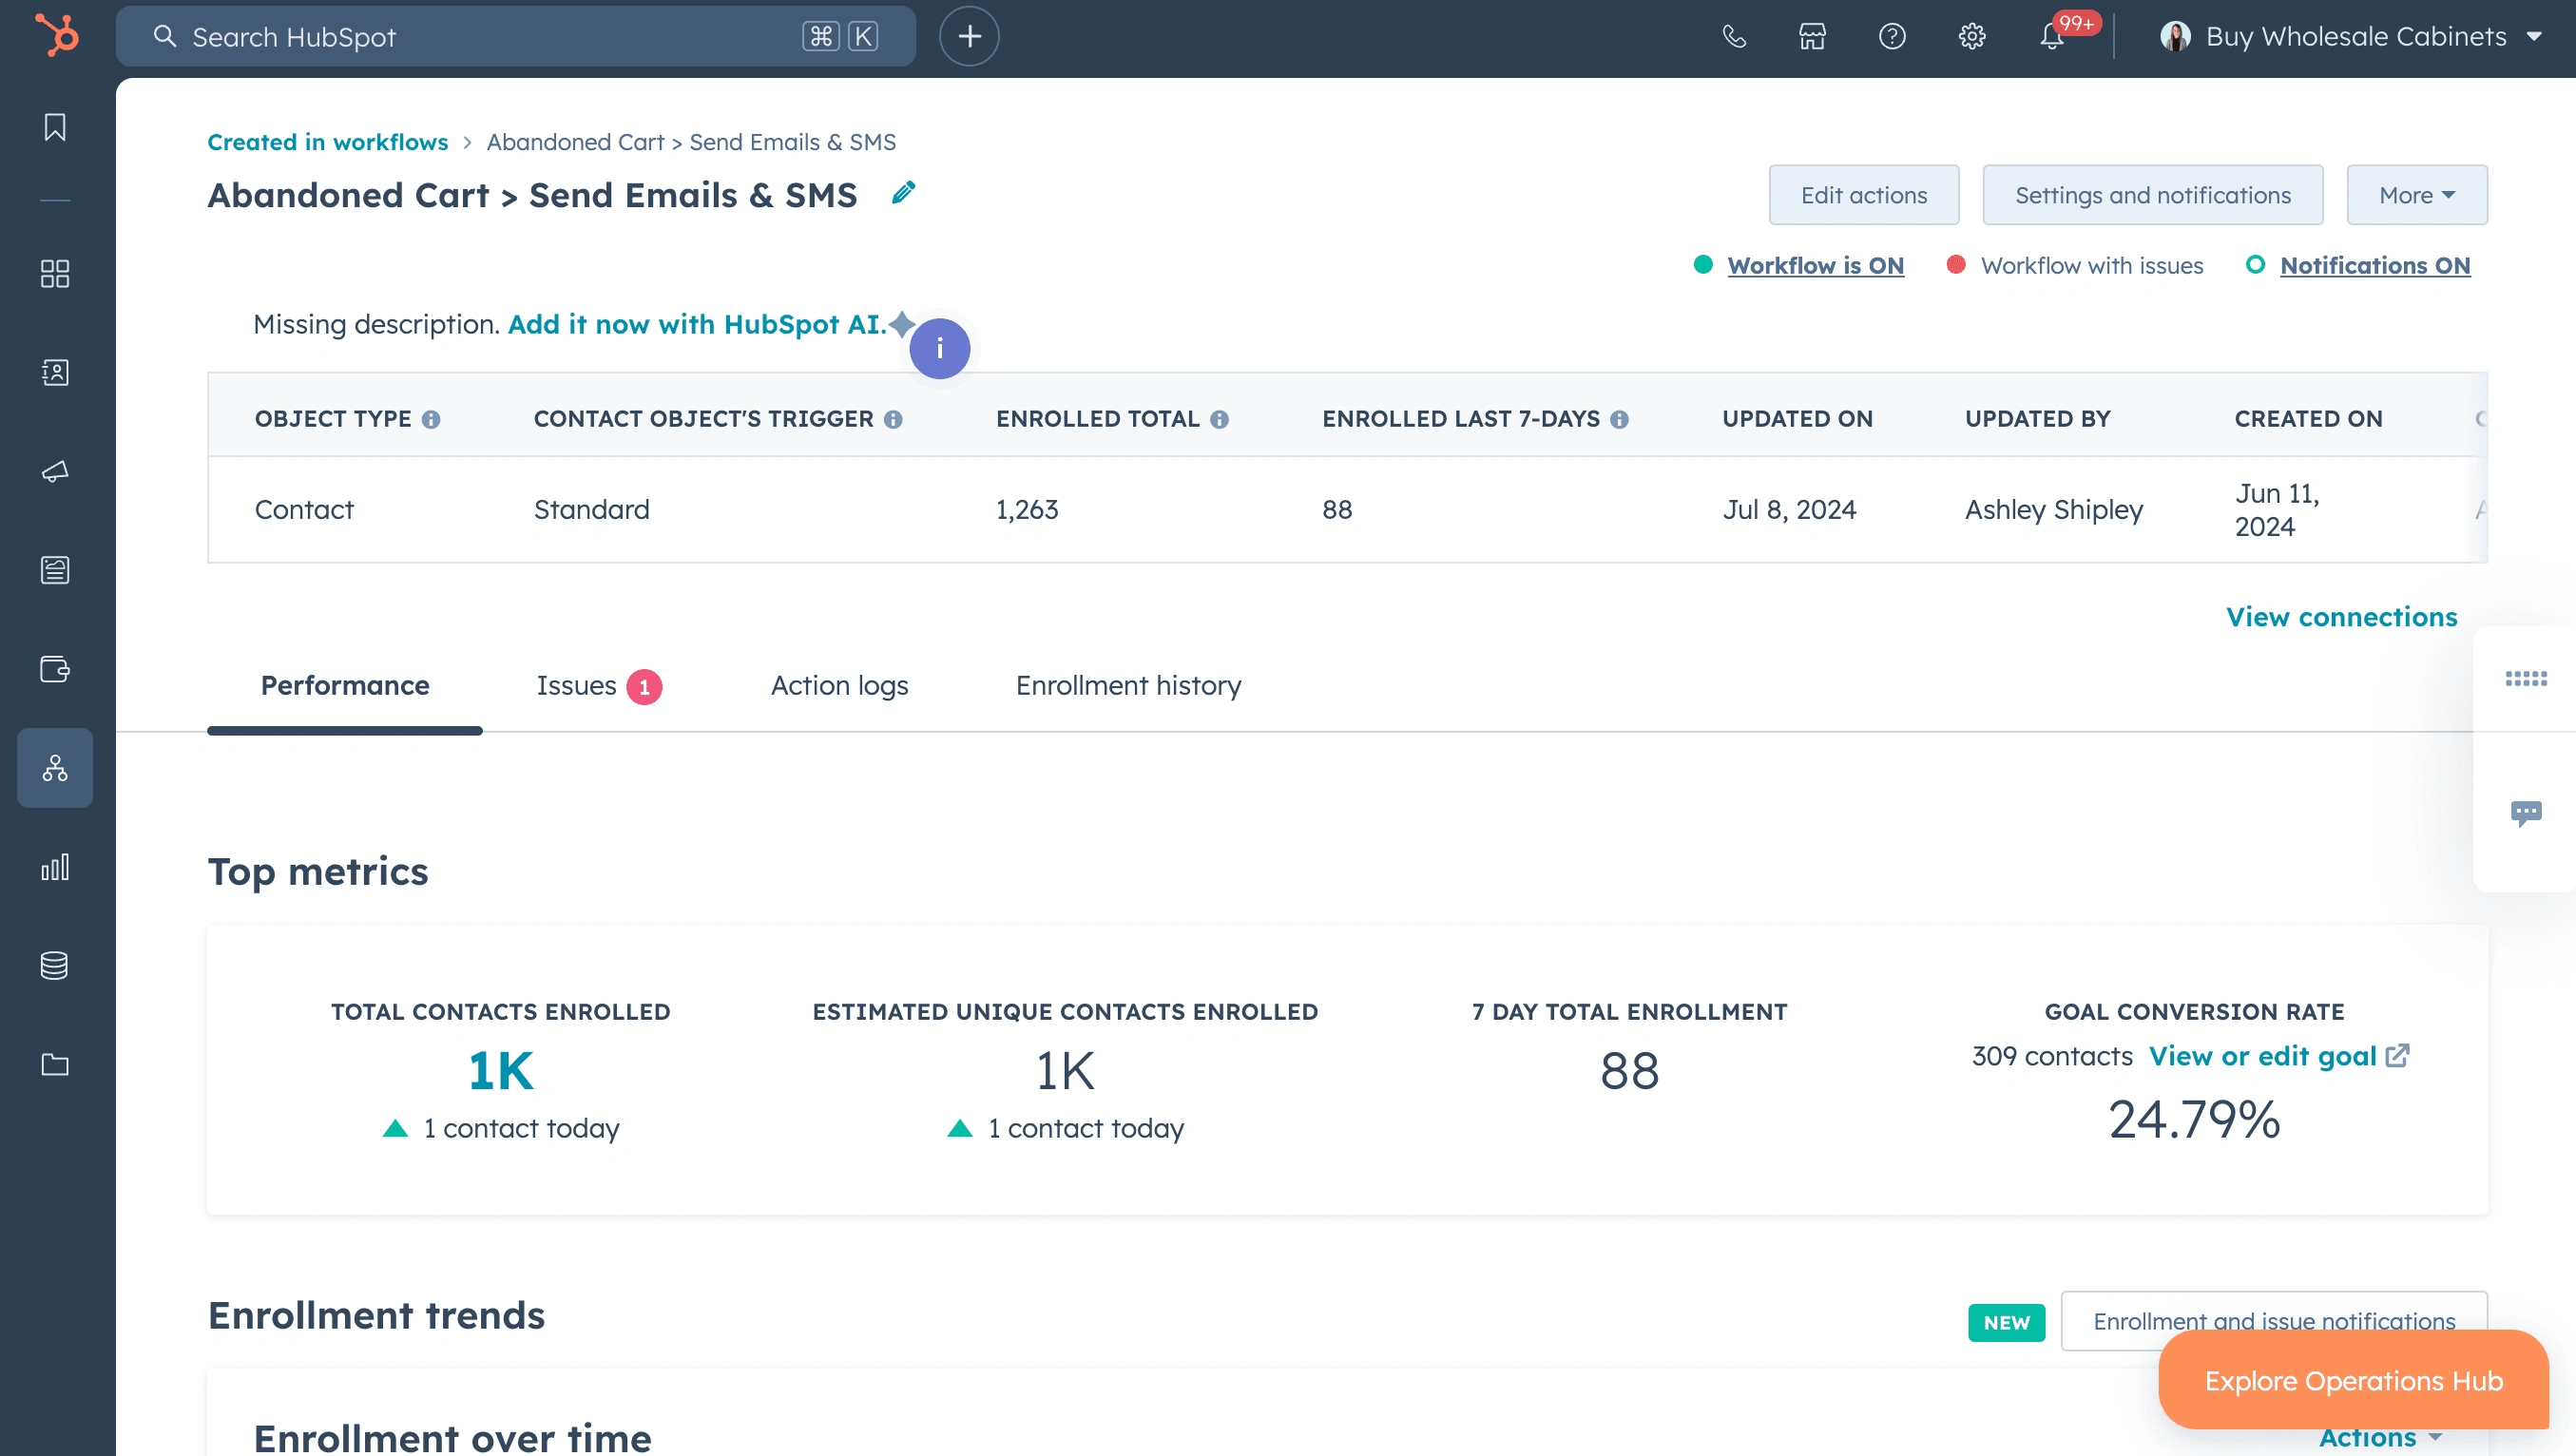Click the View connections link
This screenshot has height=1456, width=2576.
pyautogui.click(x=2341, y=617)
